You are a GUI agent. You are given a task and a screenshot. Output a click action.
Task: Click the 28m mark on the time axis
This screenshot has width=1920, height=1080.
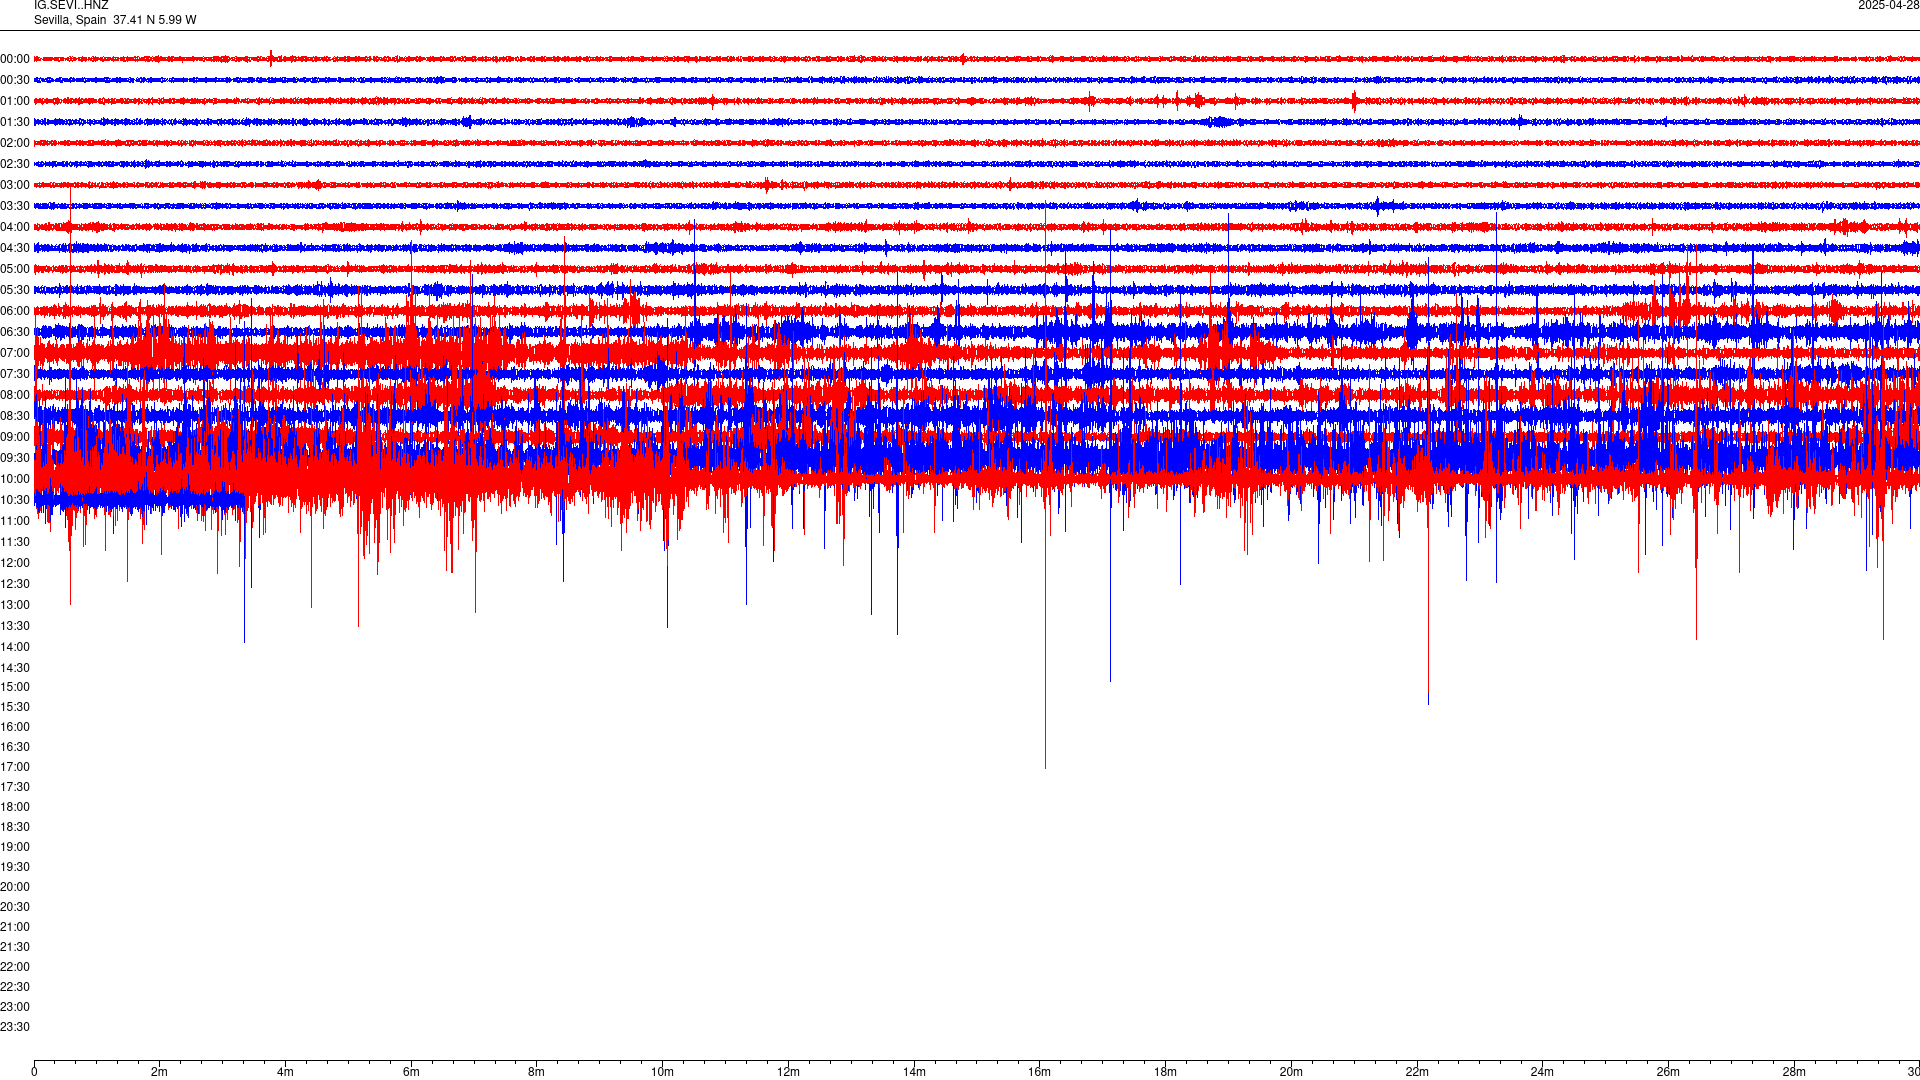coord(1794,1072)
